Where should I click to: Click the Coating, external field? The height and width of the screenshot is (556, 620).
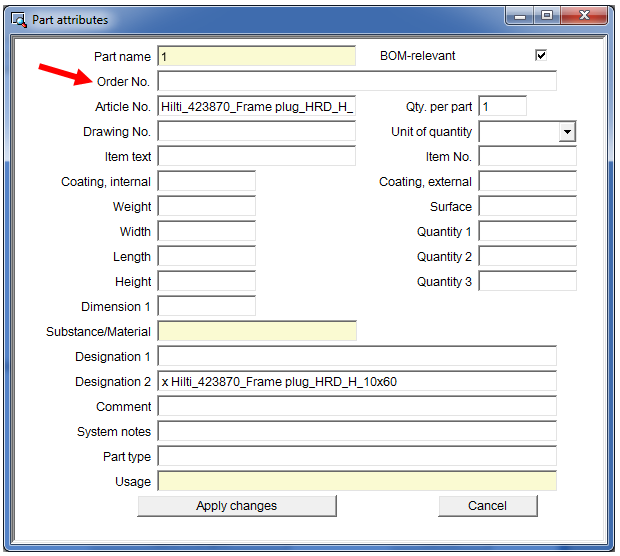(527, 181)
